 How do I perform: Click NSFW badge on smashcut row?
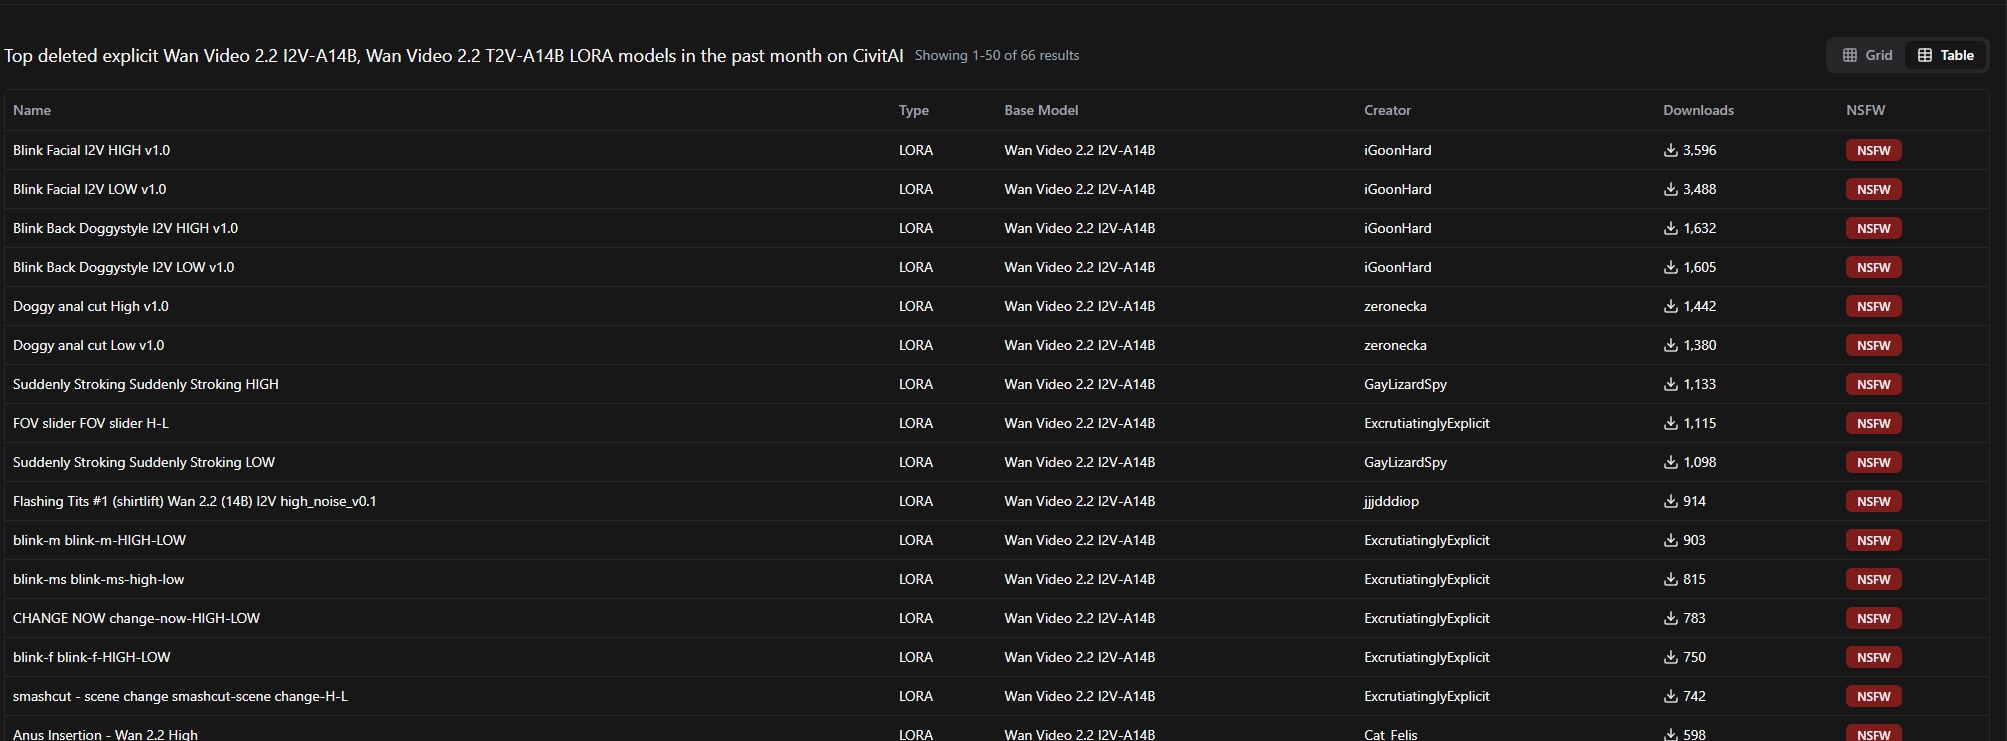(1873, 696)
